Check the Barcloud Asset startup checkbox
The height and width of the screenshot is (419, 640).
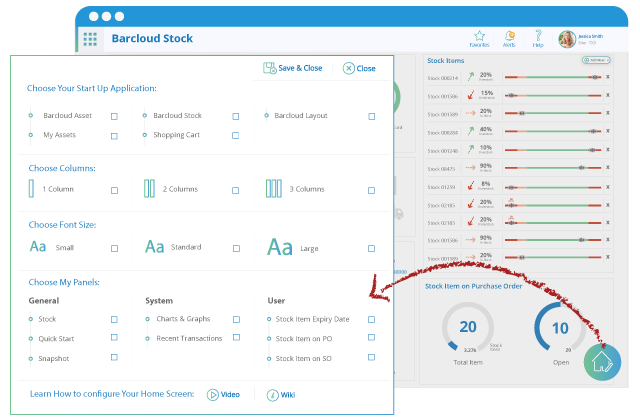point(114,117)
